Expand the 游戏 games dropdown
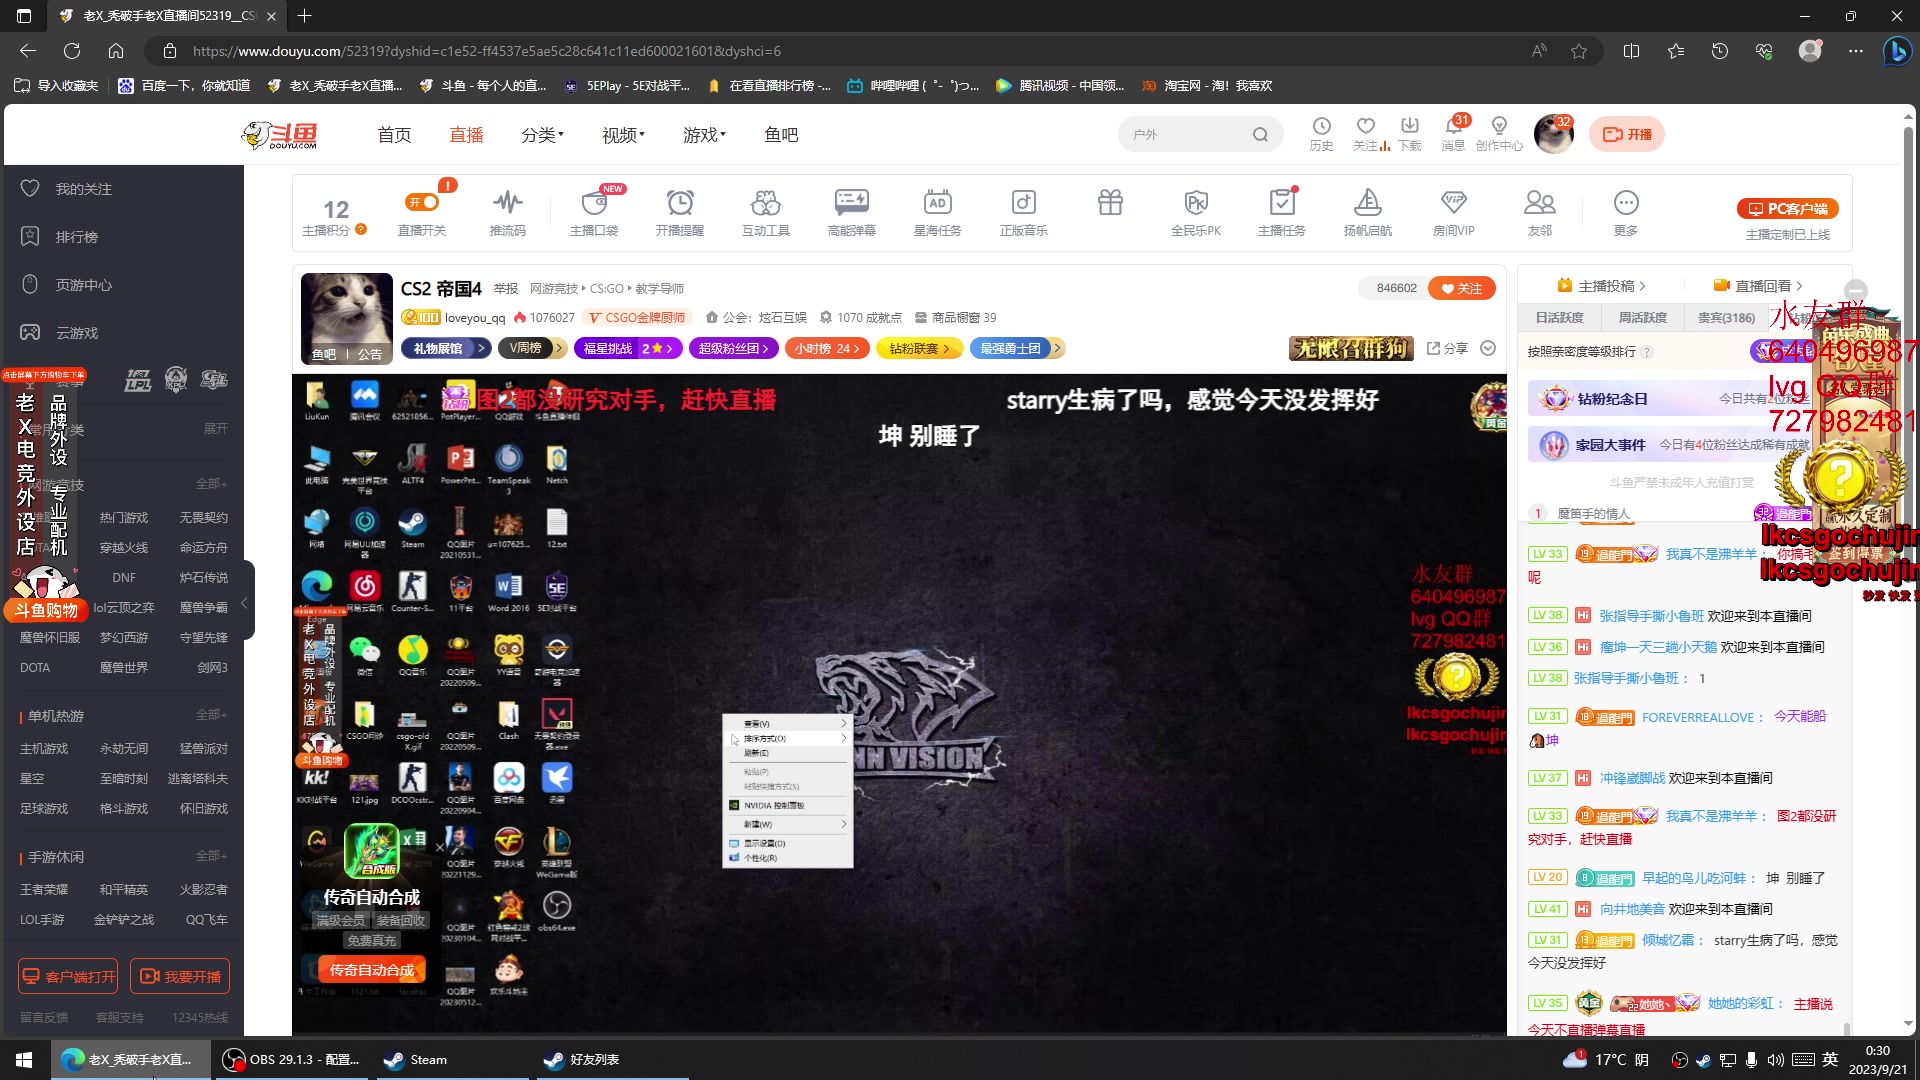This screenshot has width=1920, height=1080. [705, 135]
